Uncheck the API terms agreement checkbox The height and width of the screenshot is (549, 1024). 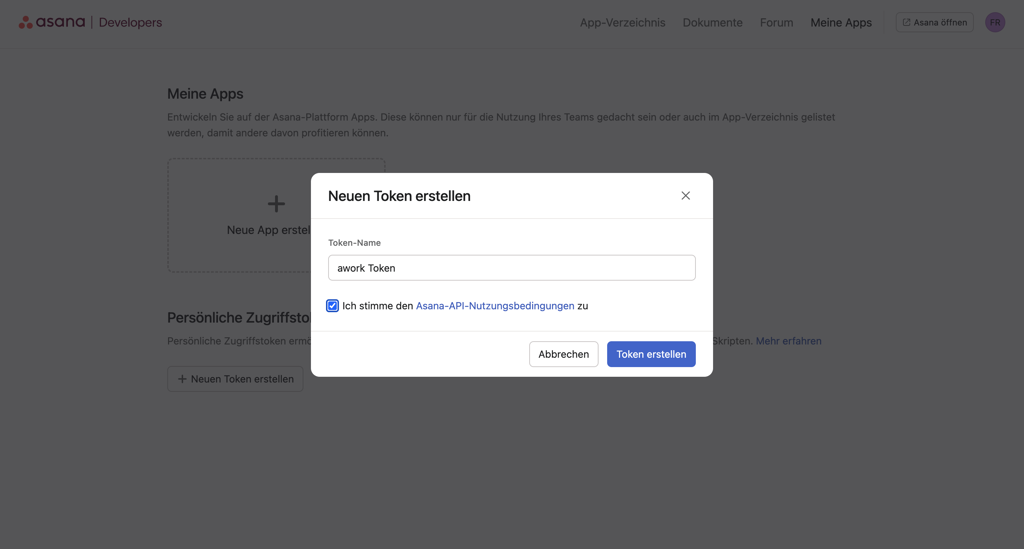click(x=332, y=306)
